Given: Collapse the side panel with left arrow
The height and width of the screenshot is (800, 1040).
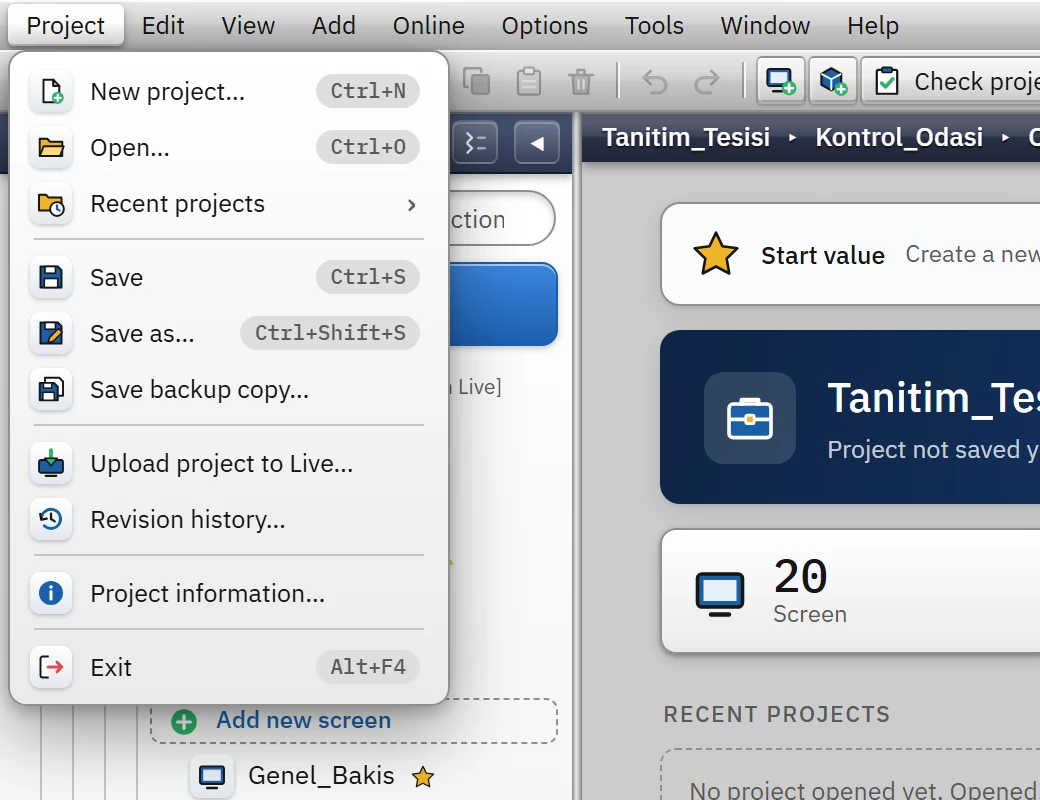Looking at the screenshot, I should coord(537,143).
